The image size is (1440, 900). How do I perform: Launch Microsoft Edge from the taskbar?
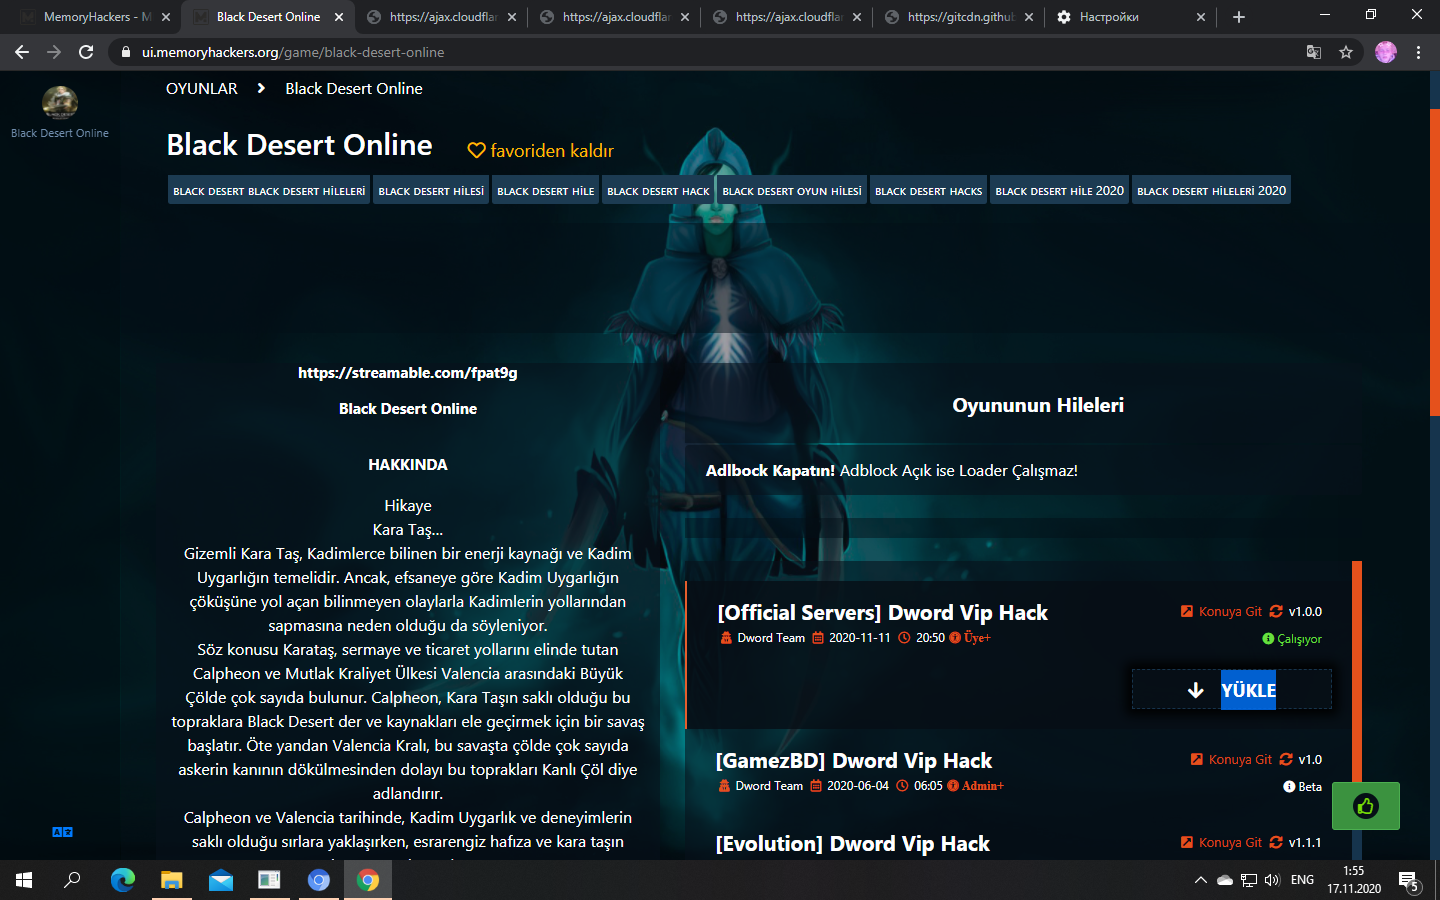coord(123,880)
